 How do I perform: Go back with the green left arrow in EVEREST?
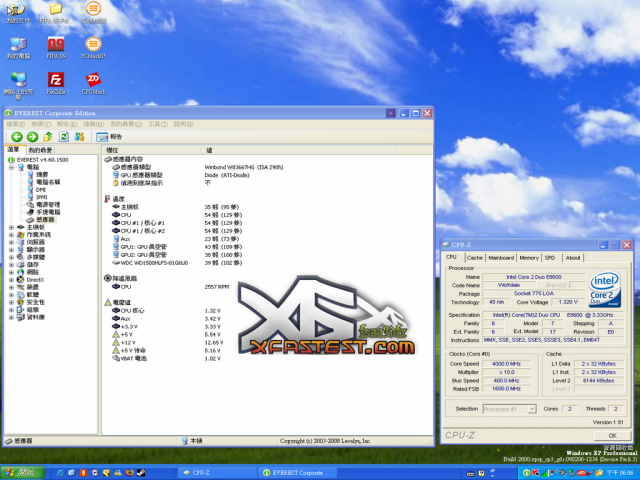click(17, 137)
